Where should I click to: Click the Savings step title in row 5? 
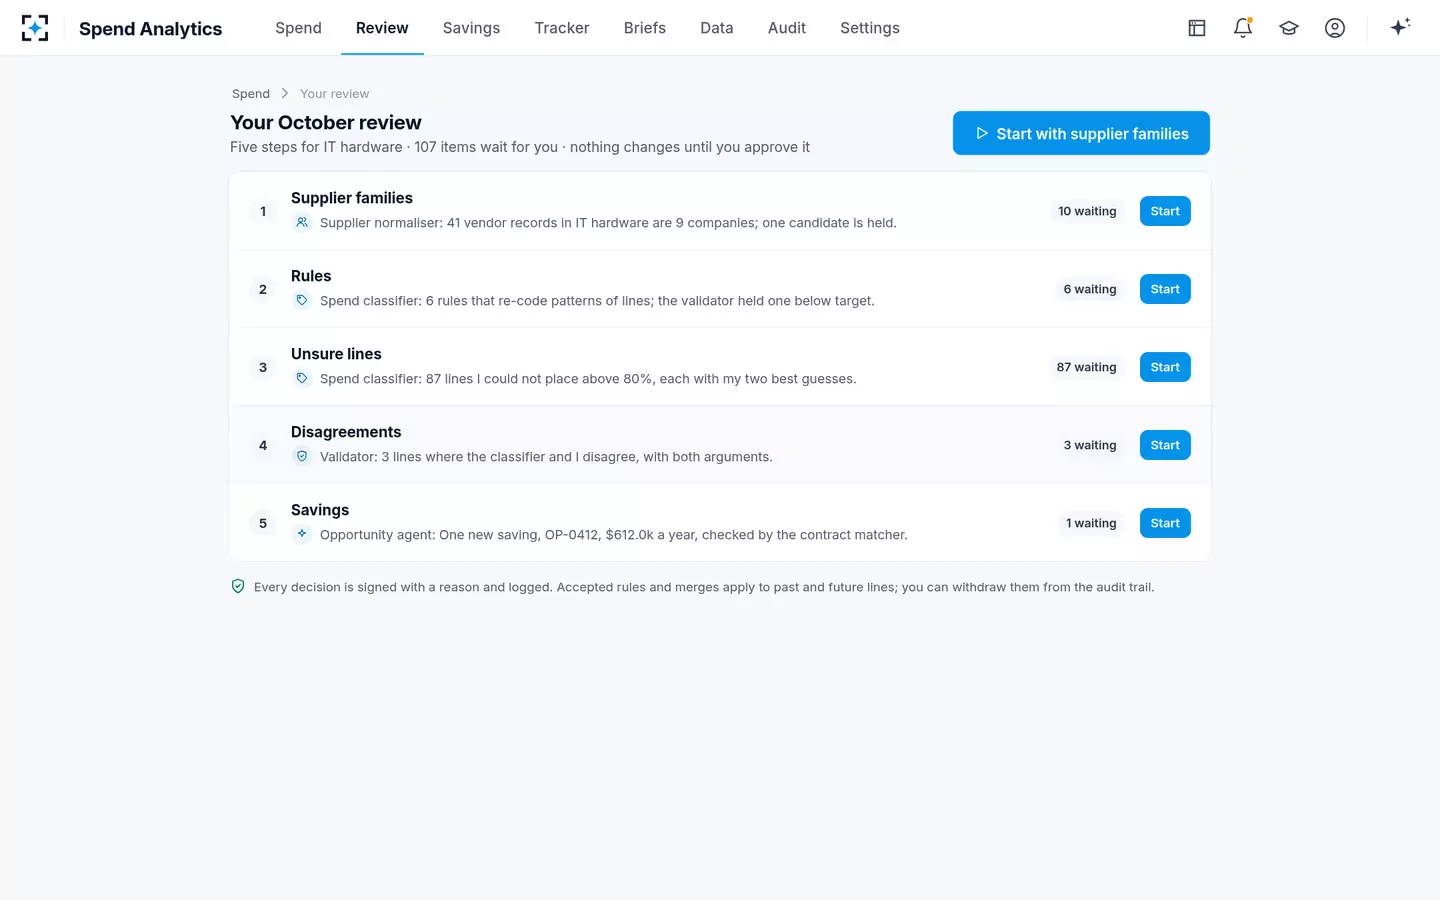[x=320, y=510]
